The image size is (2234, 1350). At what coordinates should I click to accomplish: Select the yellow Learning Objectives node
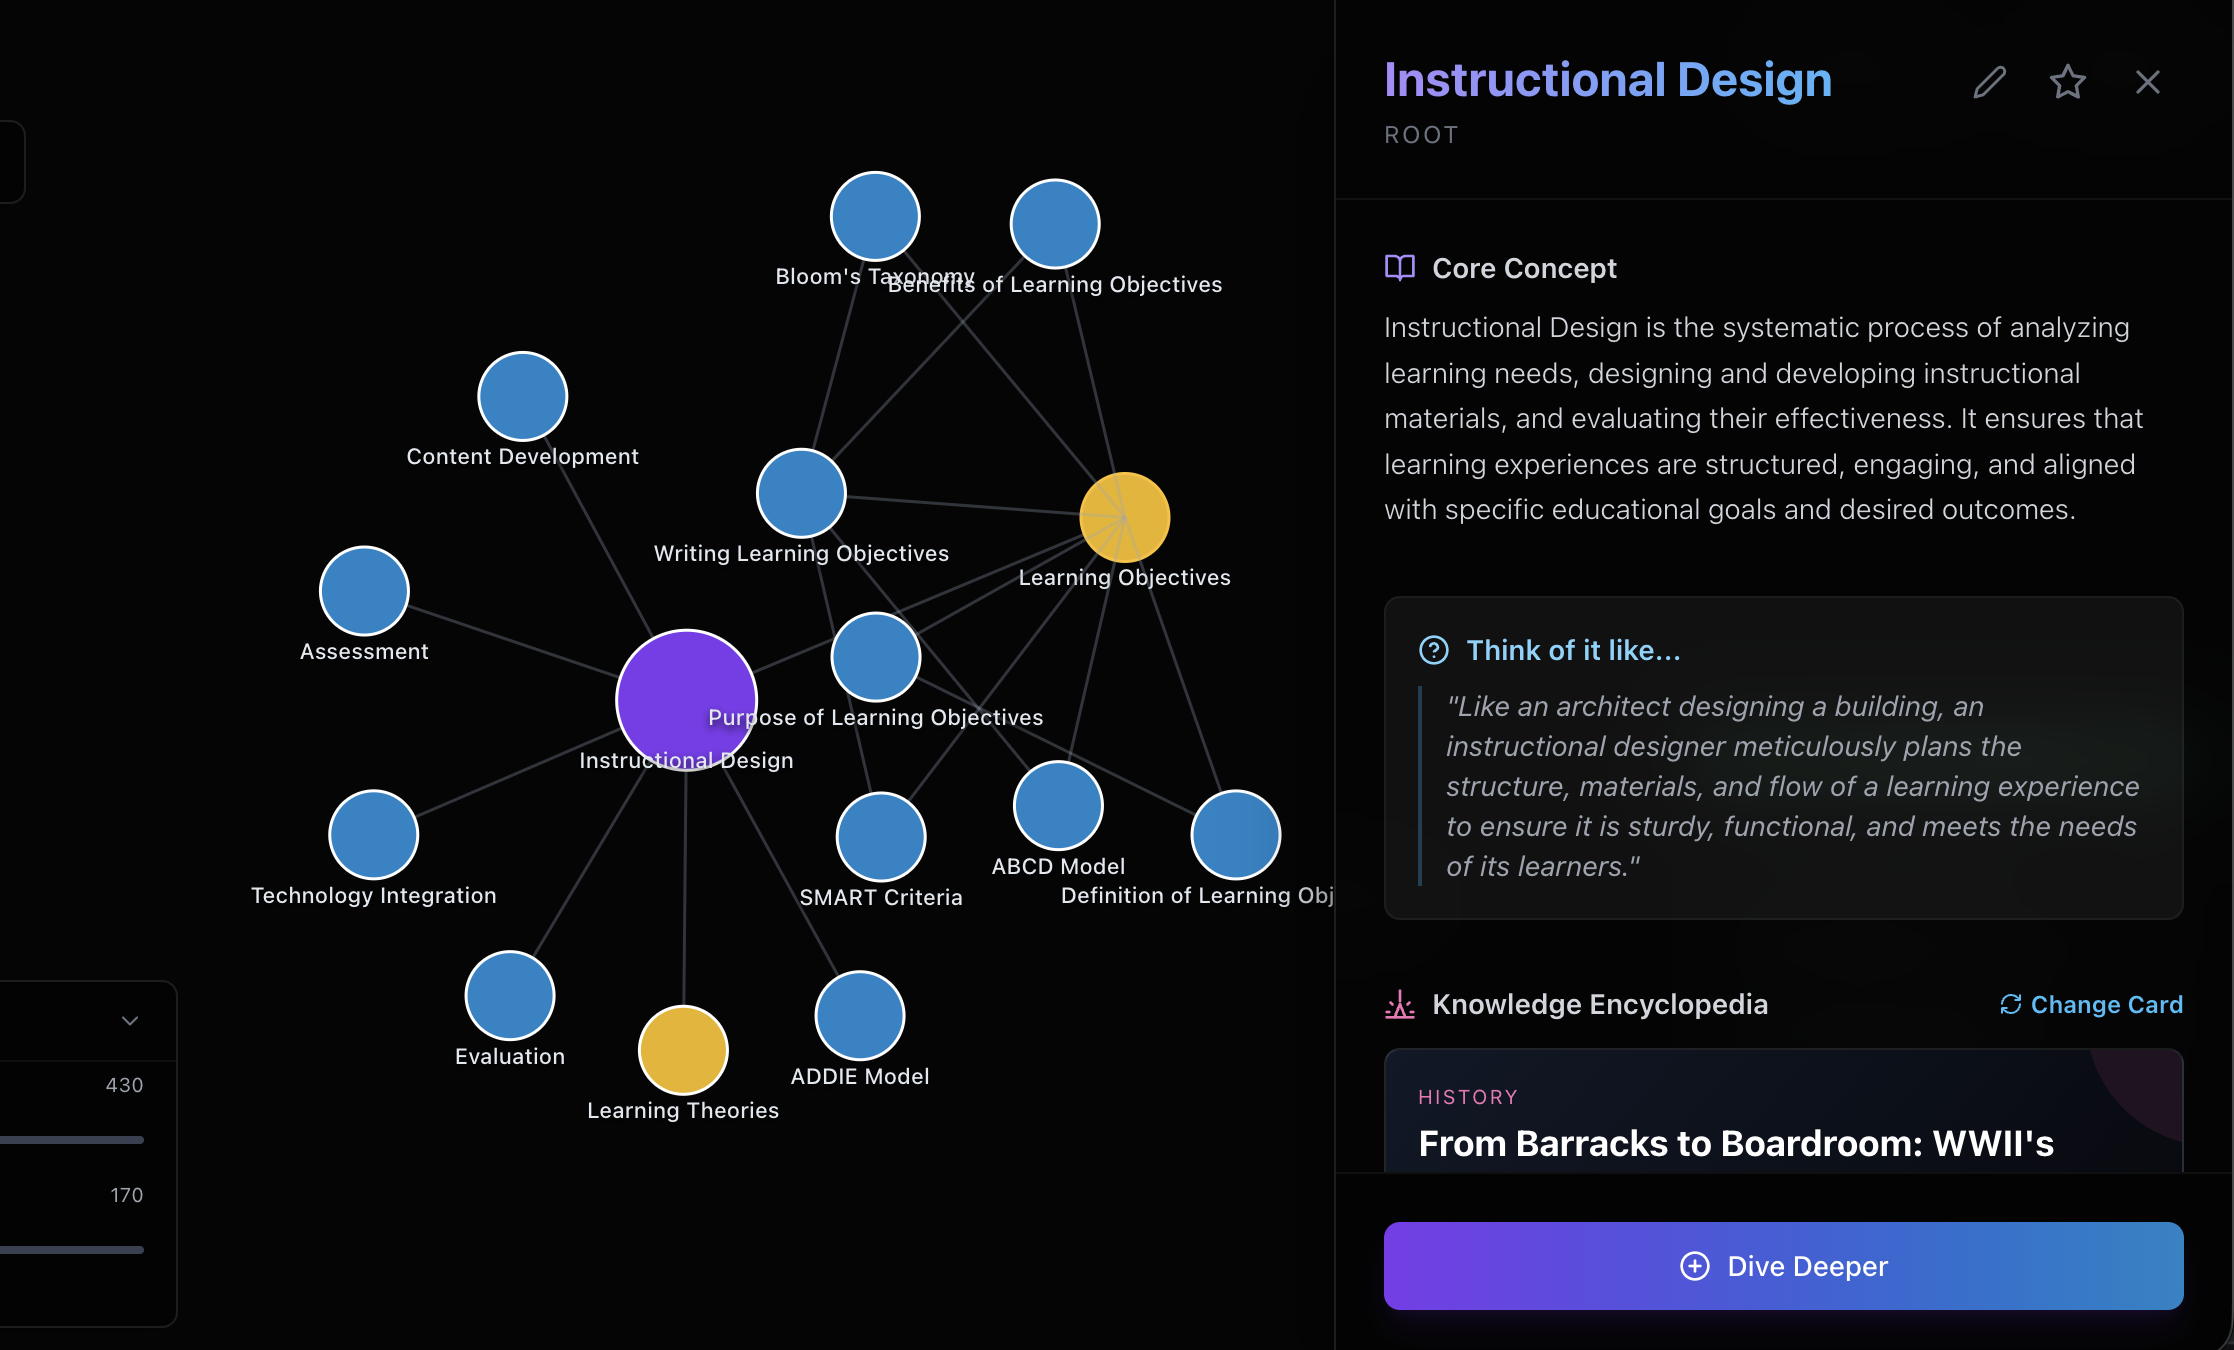(1124, 517)
